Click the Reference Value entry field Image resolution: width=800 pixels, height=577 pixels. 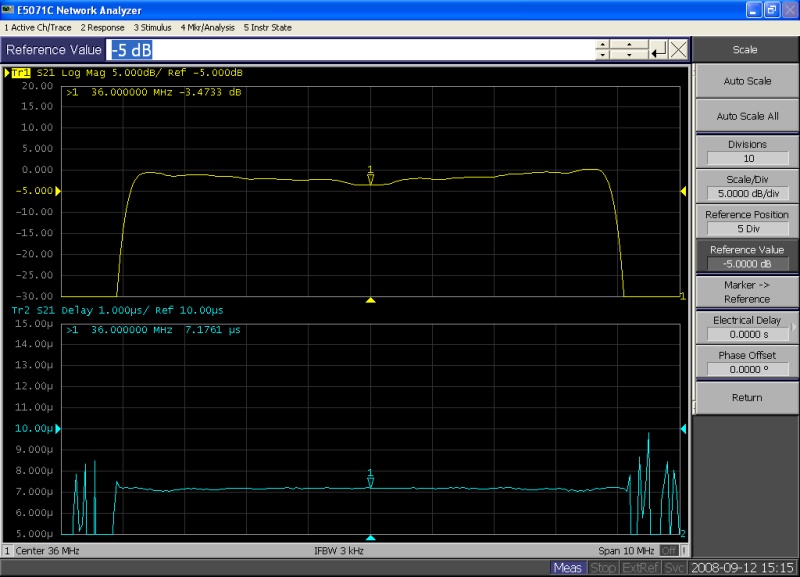[350, 50]
